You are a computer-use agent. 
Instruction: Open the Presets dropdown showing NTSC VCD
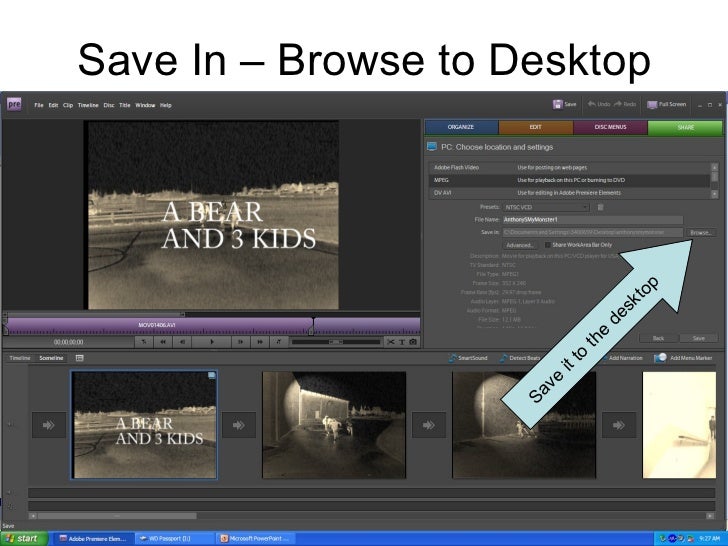[x=546, y=207]
